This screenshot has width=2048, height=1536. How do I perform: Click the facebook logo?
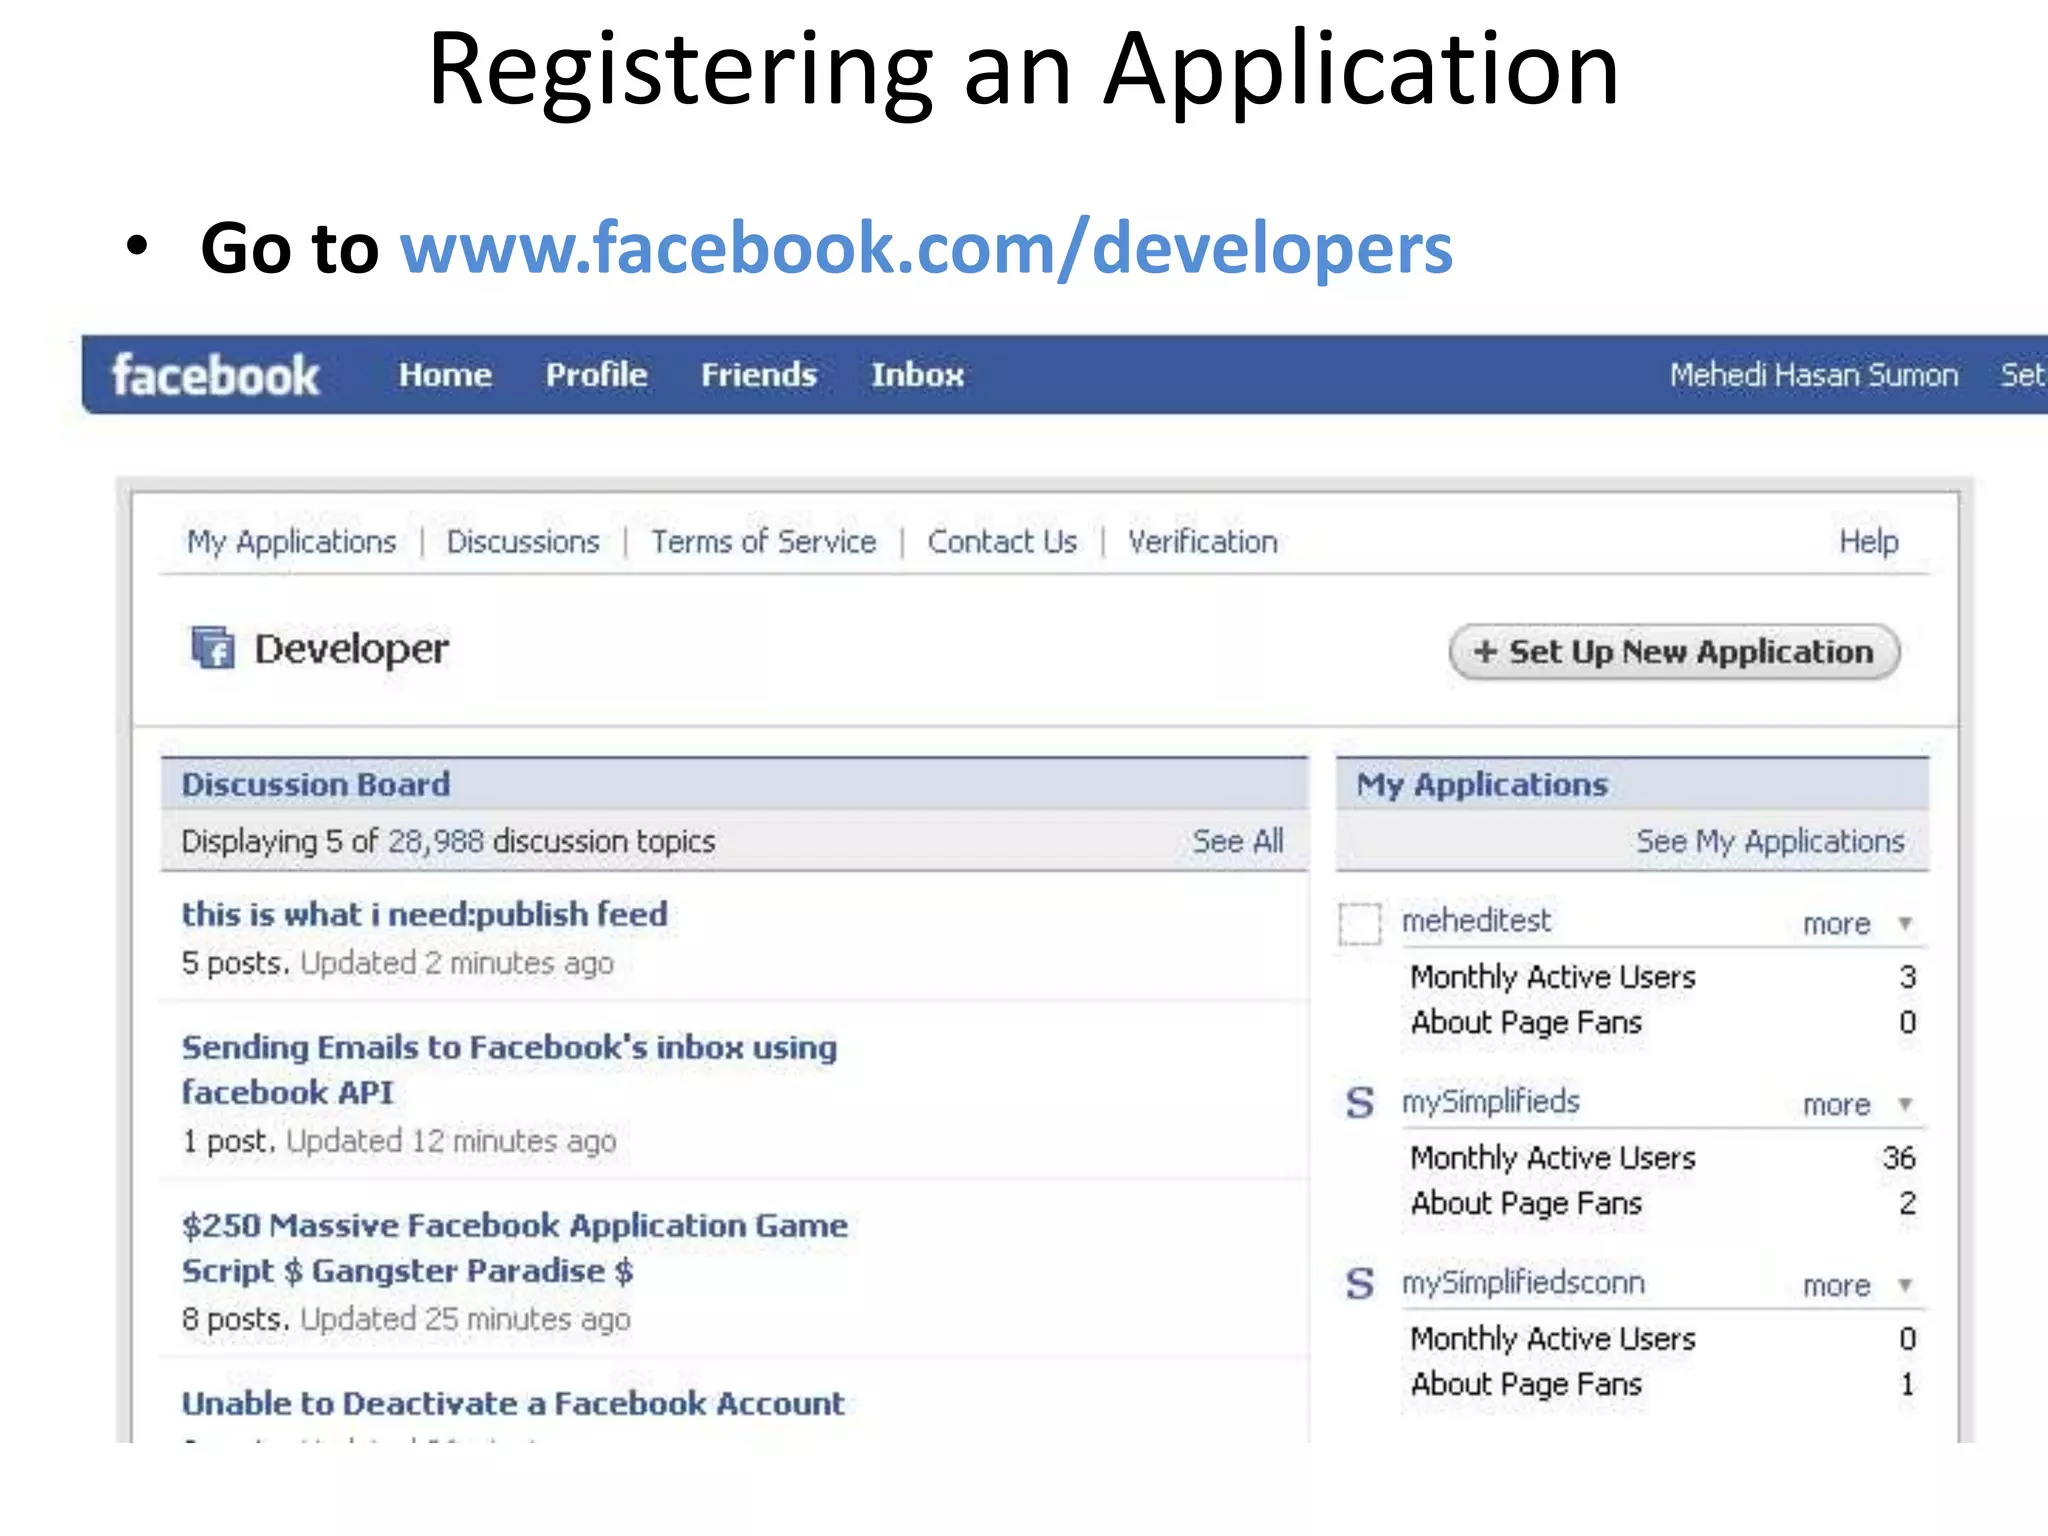click(215, 375)
